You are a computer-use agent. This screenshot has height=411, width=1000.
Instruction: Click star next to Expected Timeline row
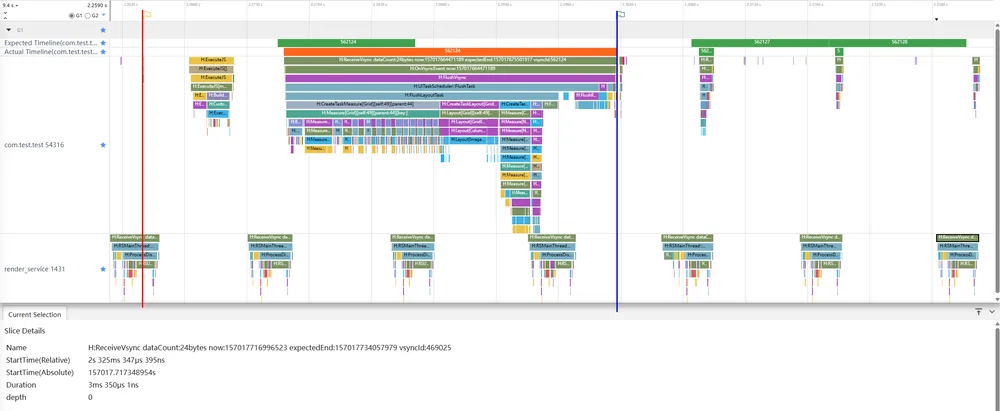pyautogui.click(x=103, y=43)
